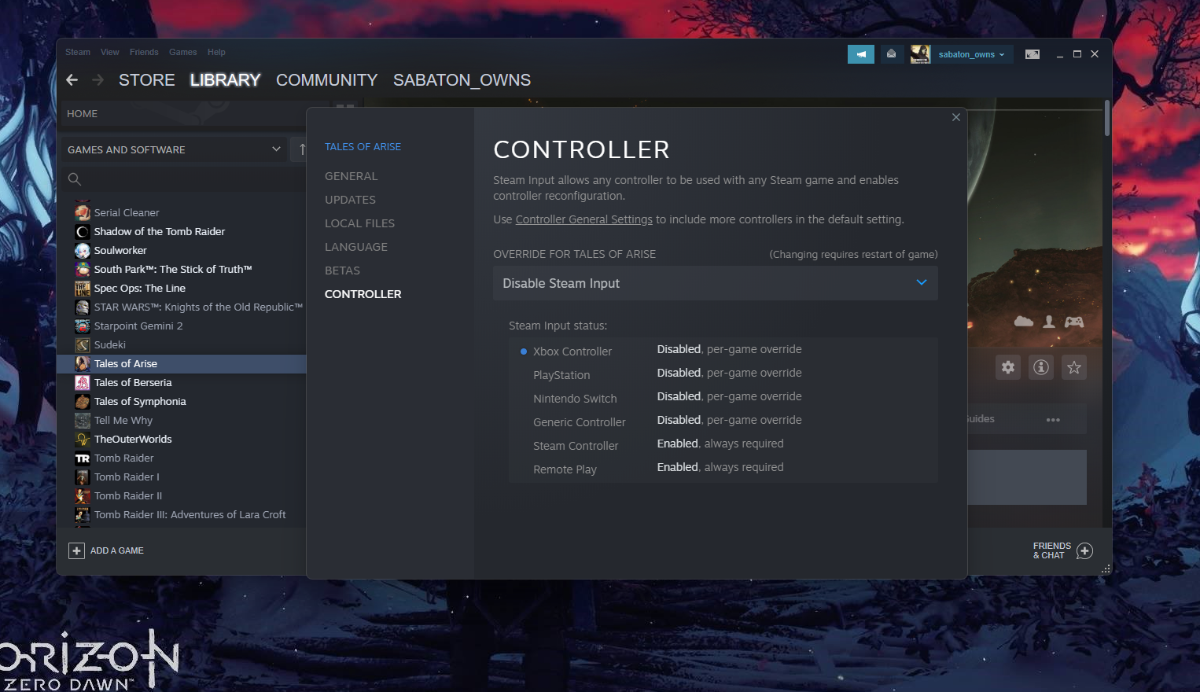The image size is (1200, 692).
Task: Select Tomb Raider I in list
Action: [126, 477]
